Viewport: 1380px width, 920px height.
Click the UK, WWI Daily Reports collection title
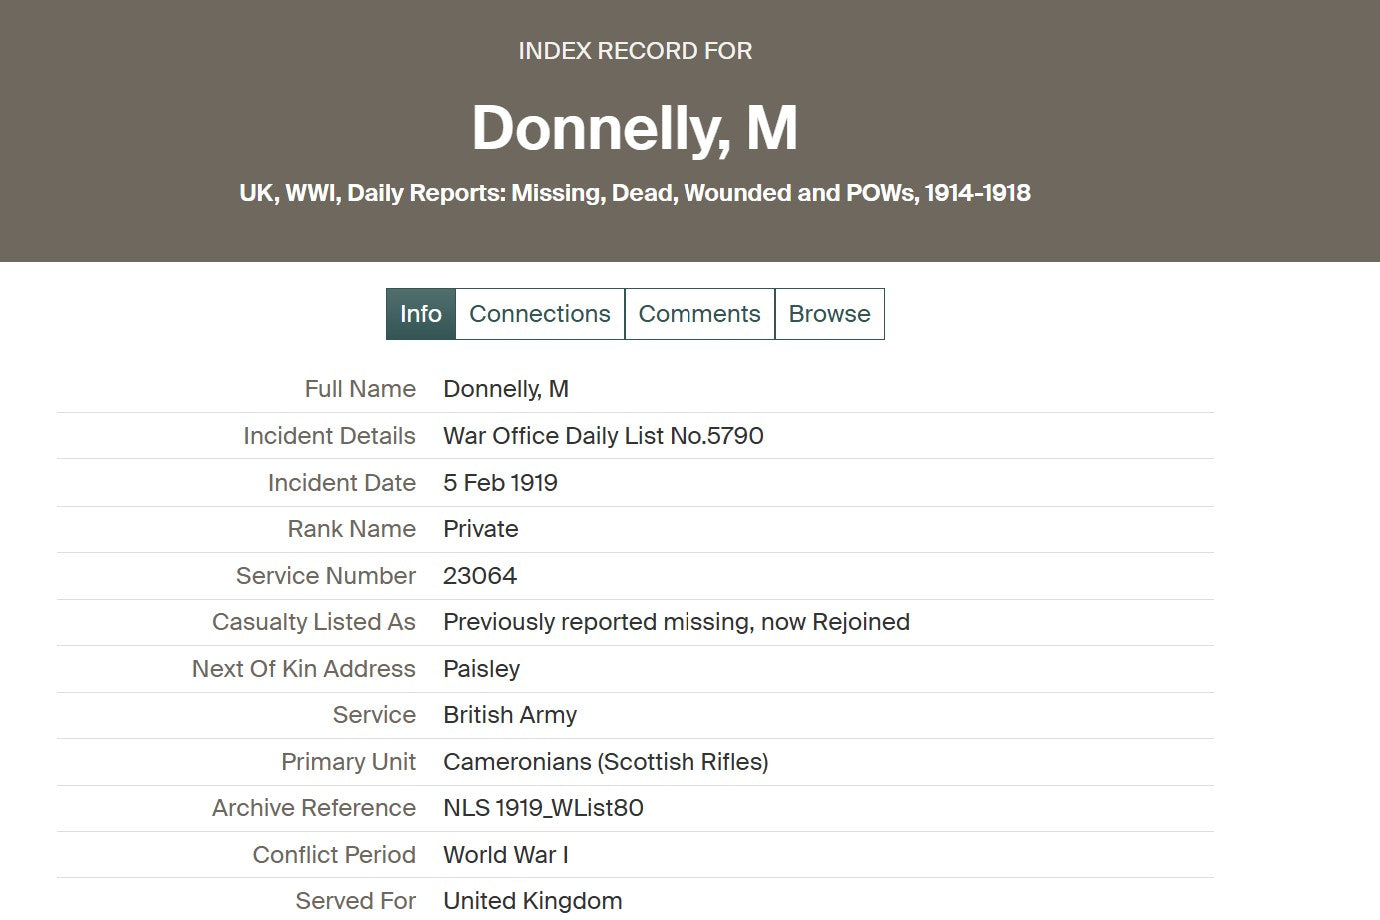tap(635, 193)
